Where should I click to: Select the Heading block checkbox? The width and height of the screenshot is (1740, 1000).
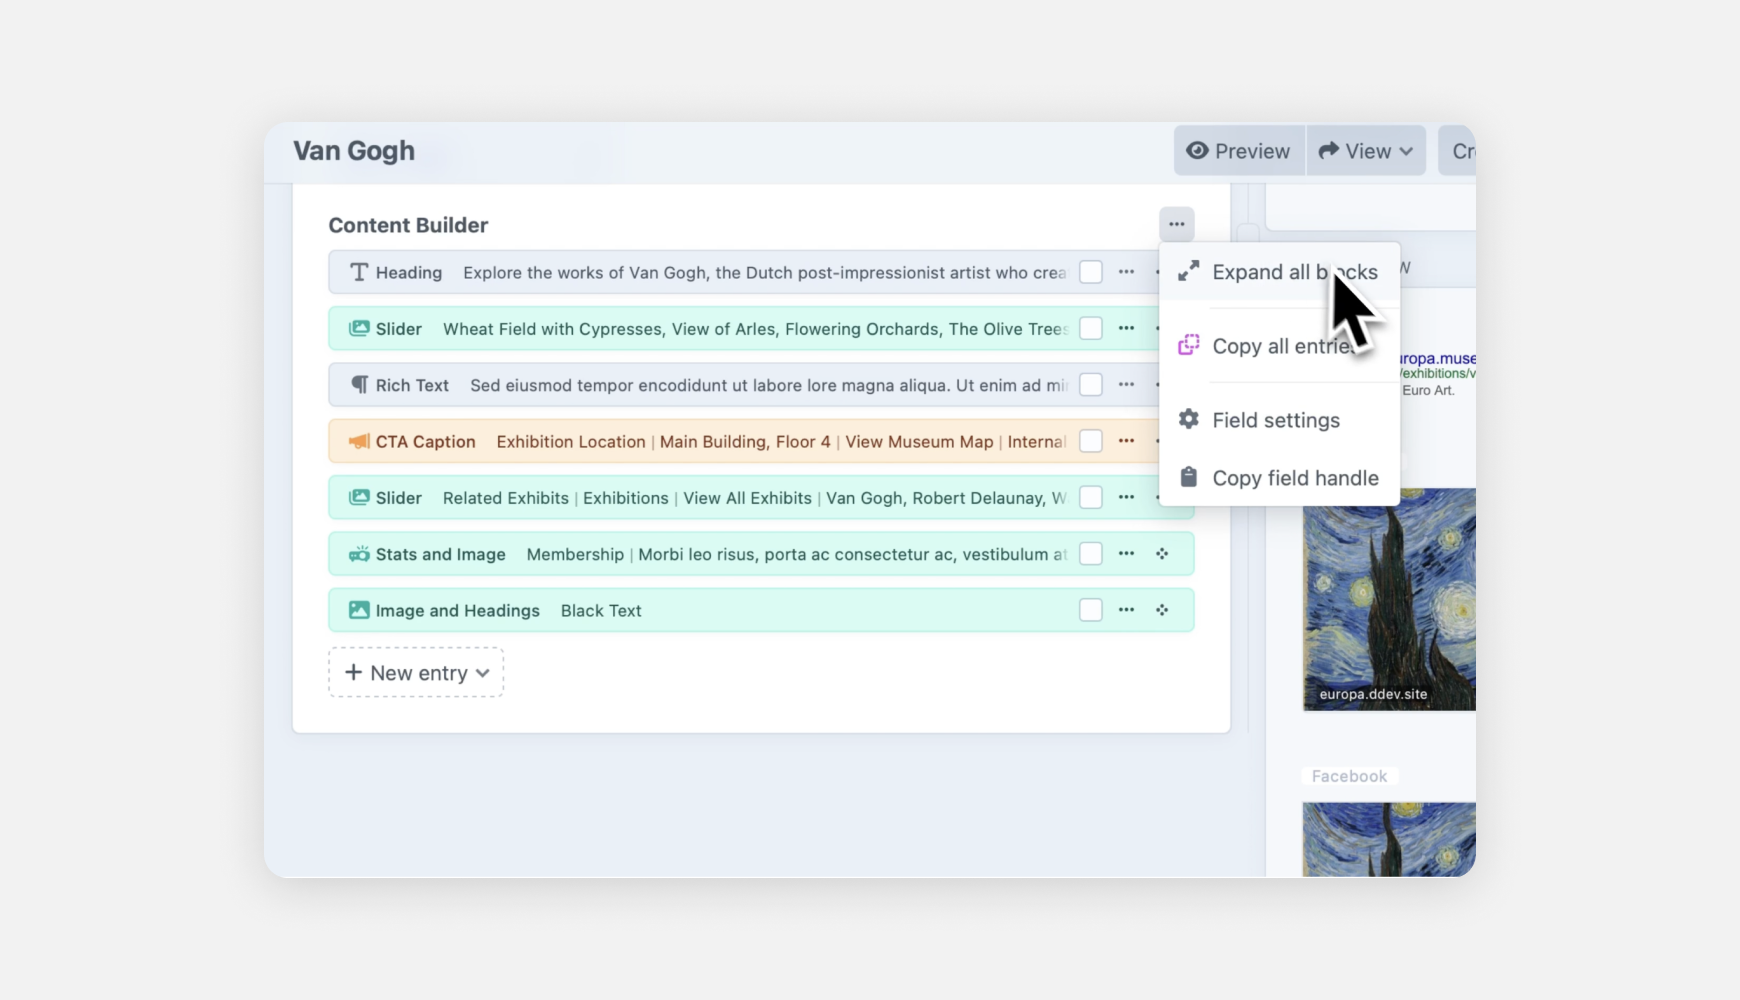tap(1091, 272)
